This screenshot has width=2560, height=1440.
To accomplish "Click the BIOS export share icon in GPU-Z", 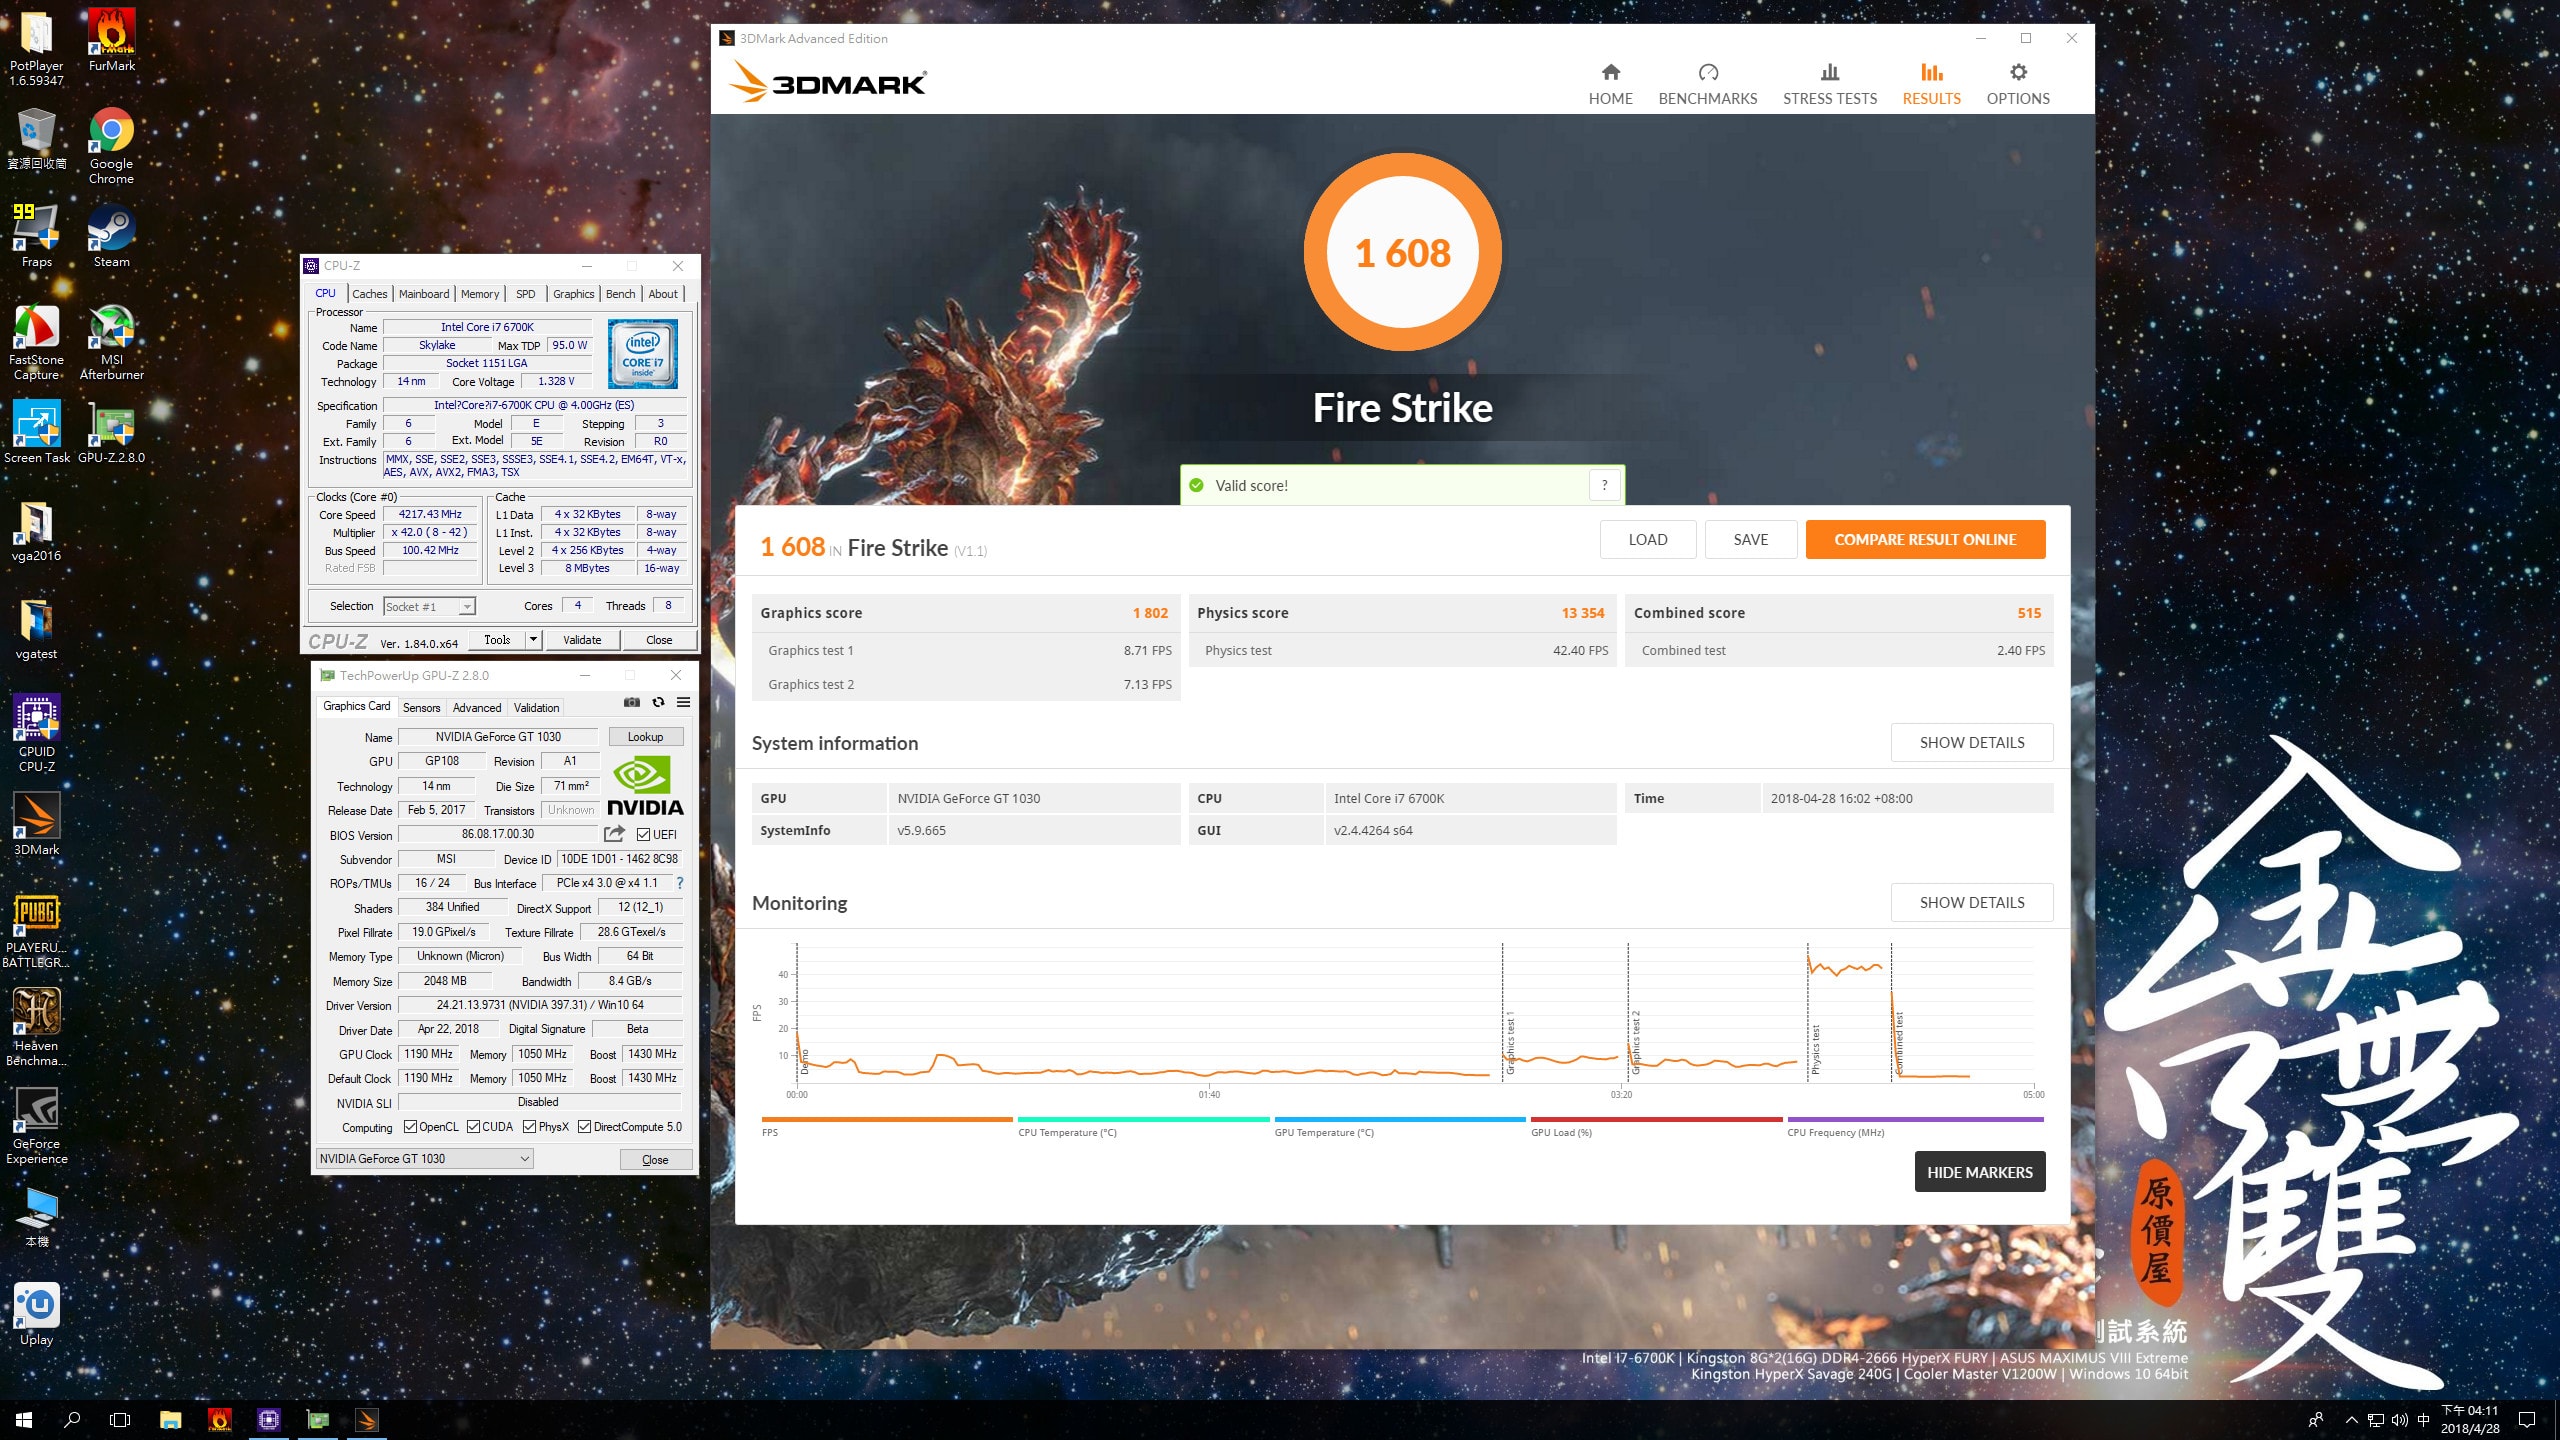I will tap(614, 833).
